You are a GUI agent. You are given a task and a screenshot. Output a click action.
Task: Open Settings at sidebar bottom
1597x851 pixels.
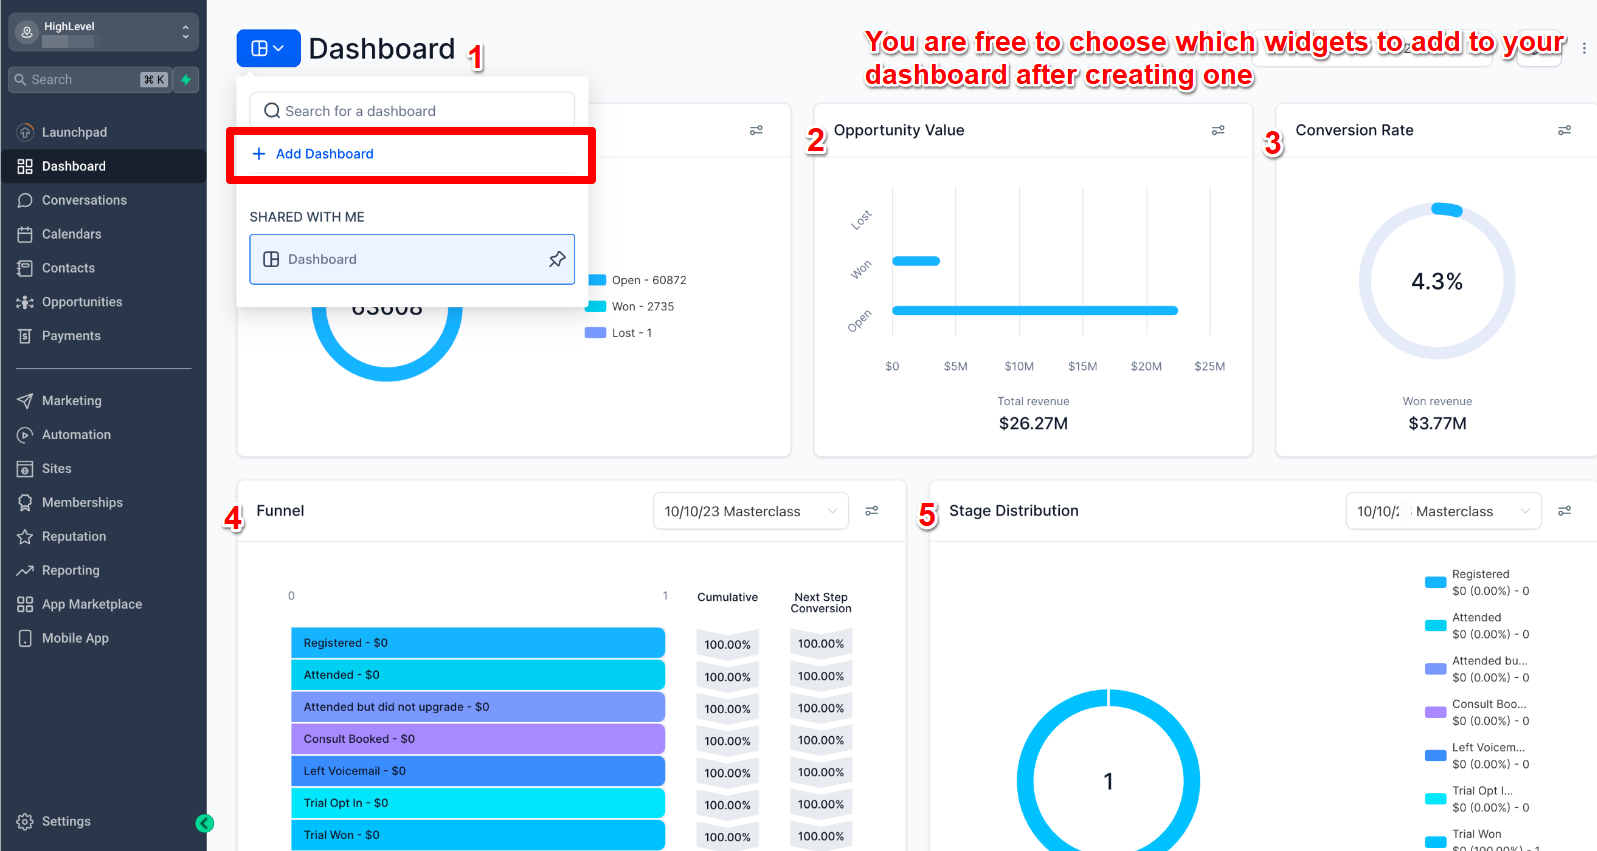tap(66, 821)
